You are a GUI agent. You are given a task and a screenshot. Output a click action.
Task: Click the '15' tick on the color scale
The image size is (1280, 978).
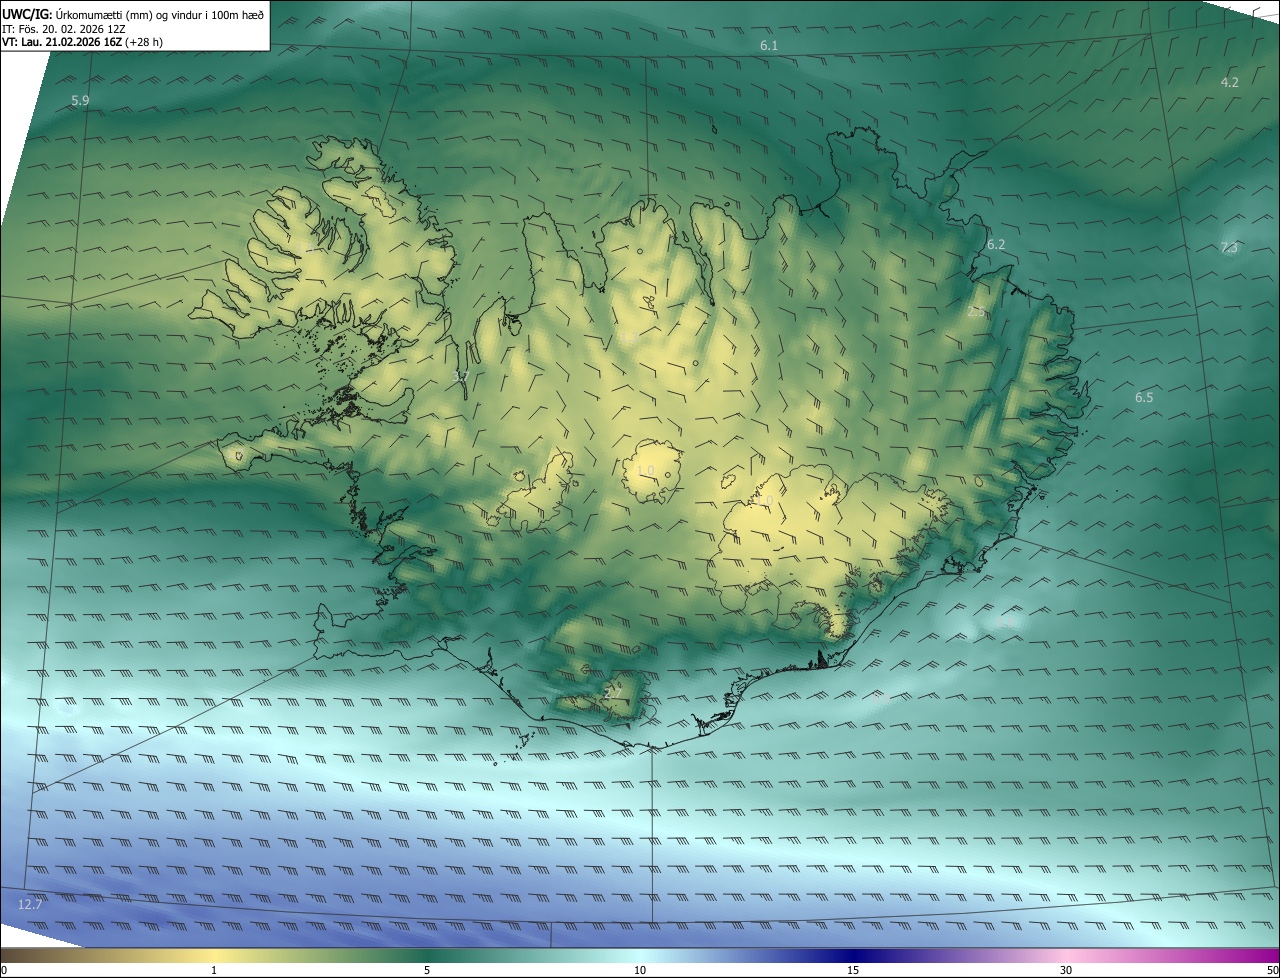tap(853, 970)
